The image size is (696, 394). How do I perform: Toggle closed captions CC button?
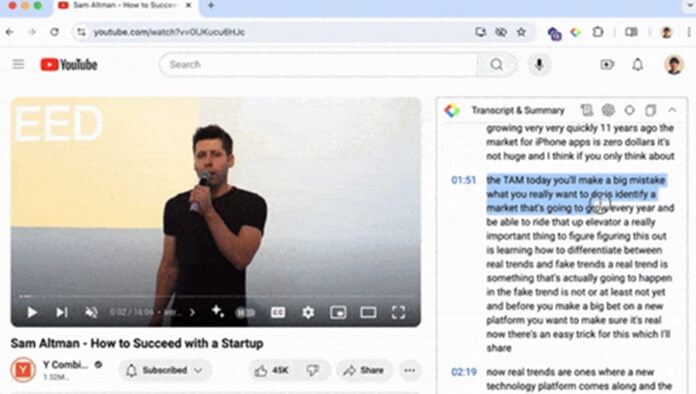[x=278, y=312]
